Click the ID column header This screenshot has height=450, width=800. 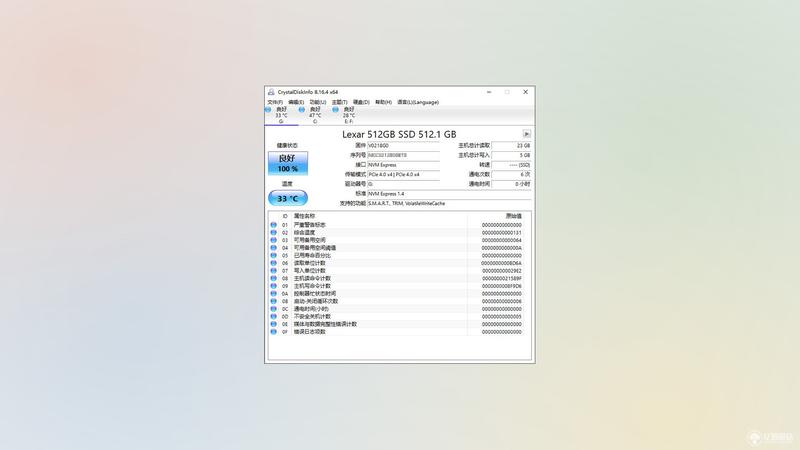(285, 216)
